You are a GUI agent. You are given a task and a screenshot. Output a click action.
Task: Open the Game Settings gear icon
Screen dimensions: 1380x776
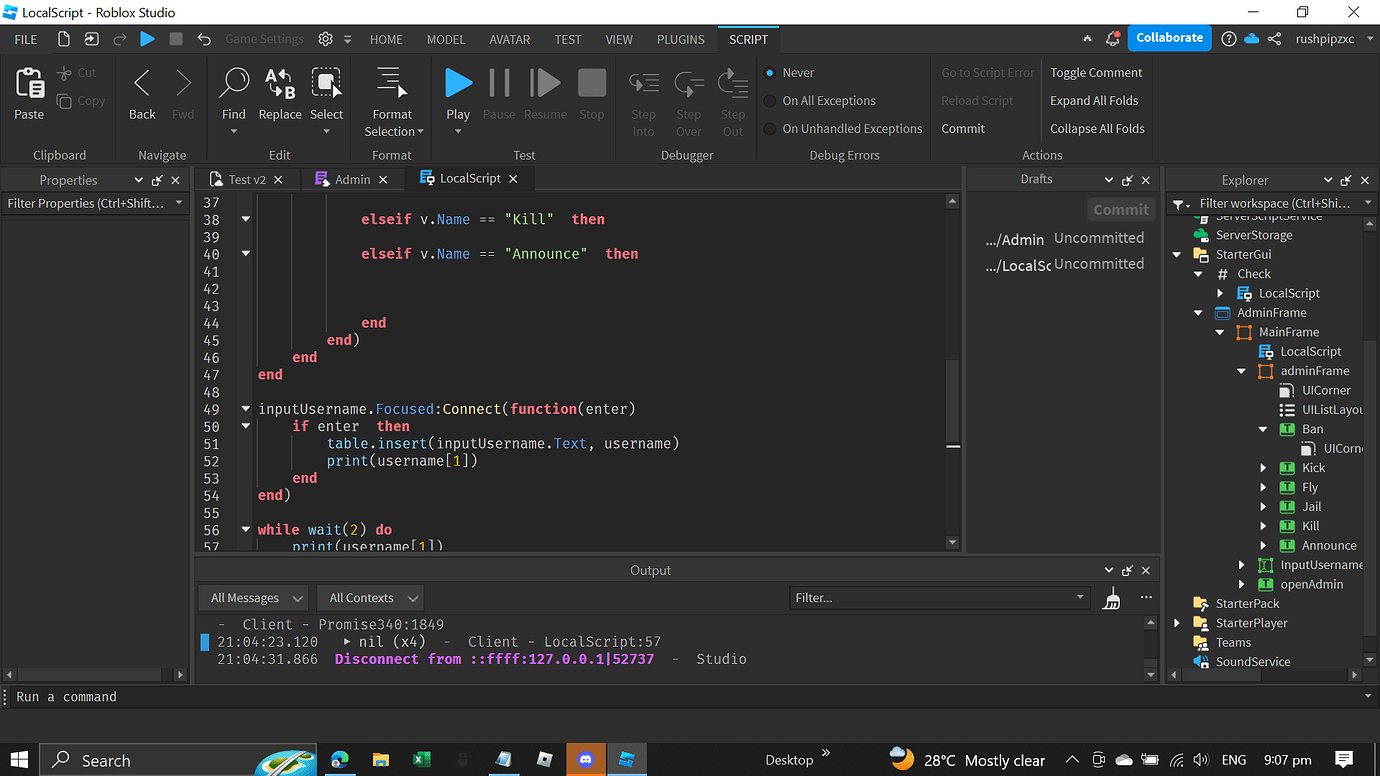[x=325, y=39]
